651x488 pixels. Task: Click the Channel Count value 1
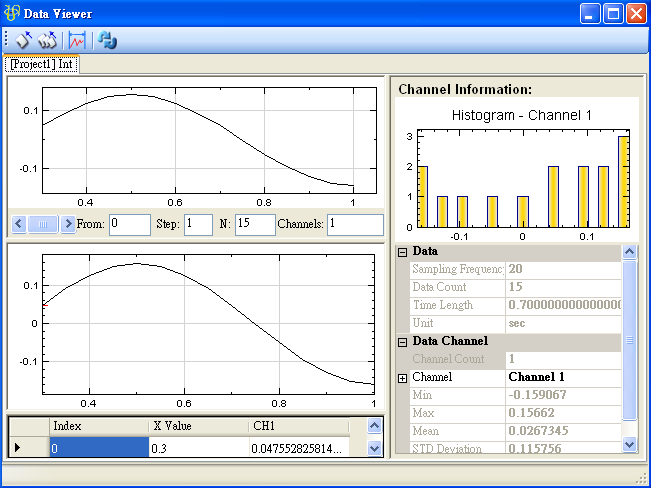(563, 359)
